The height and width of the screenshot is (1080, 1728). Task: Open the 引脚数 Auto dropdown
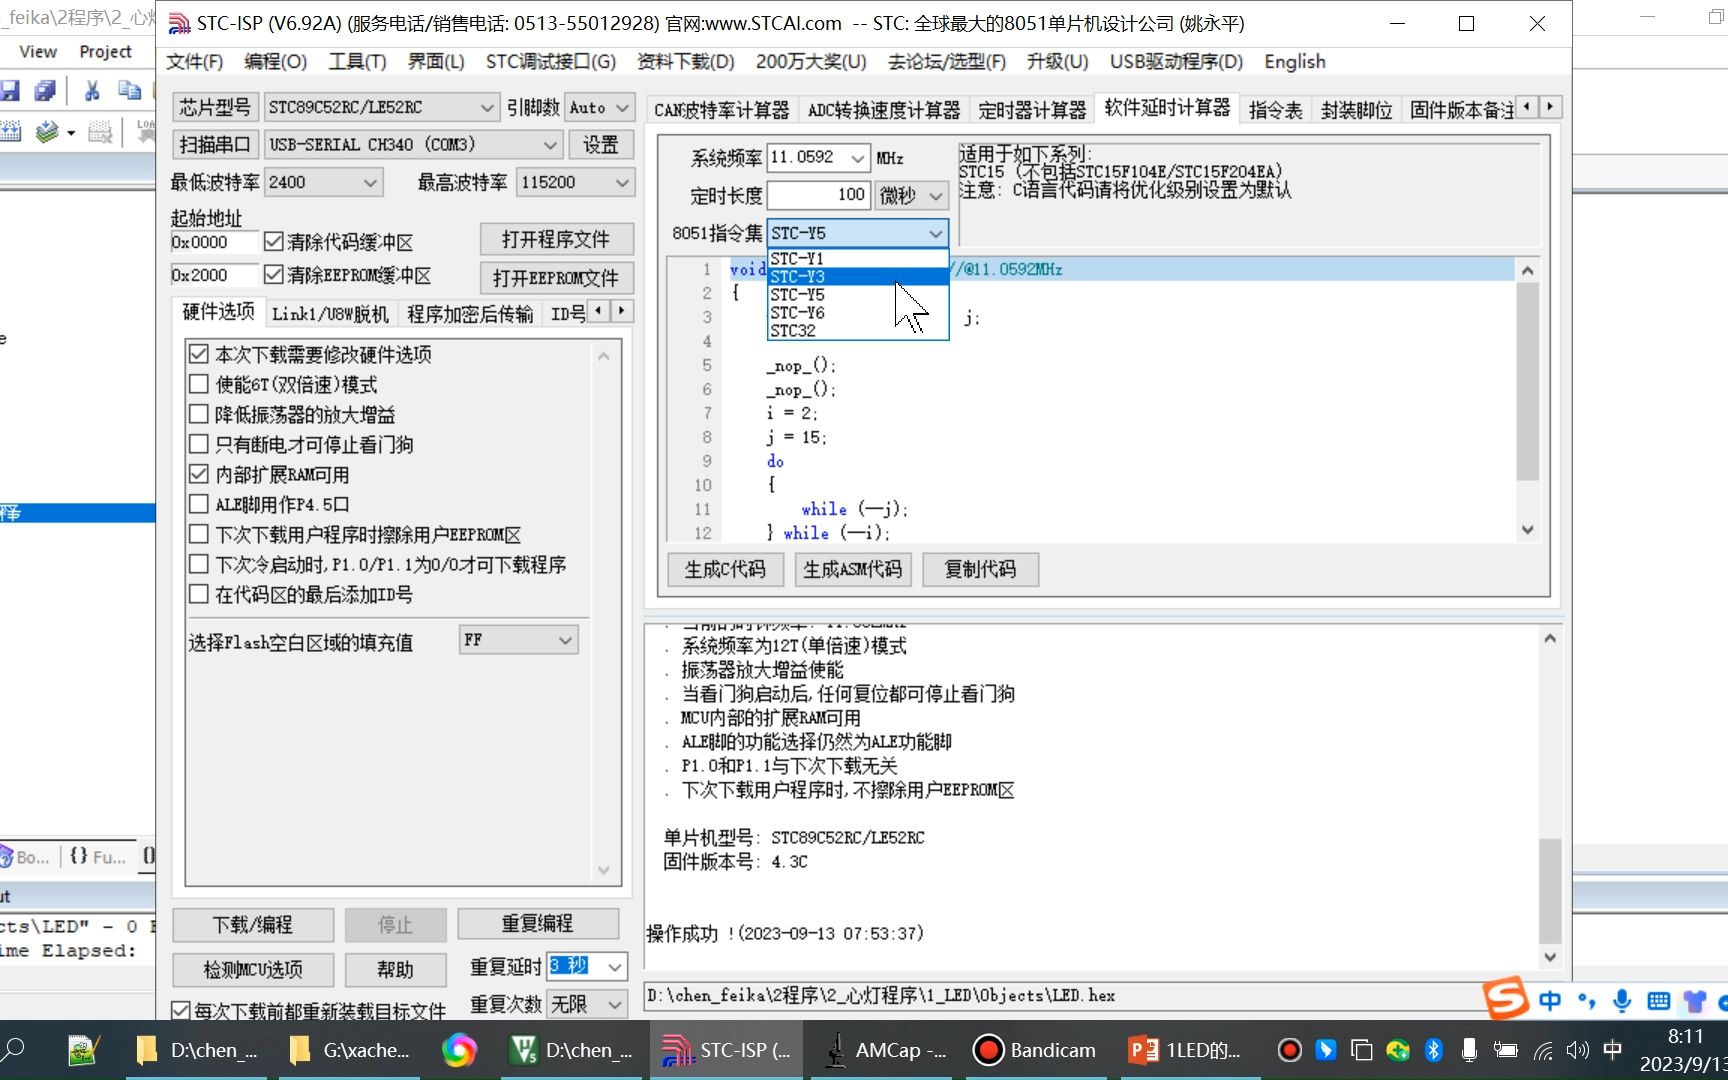click(600, 107)
